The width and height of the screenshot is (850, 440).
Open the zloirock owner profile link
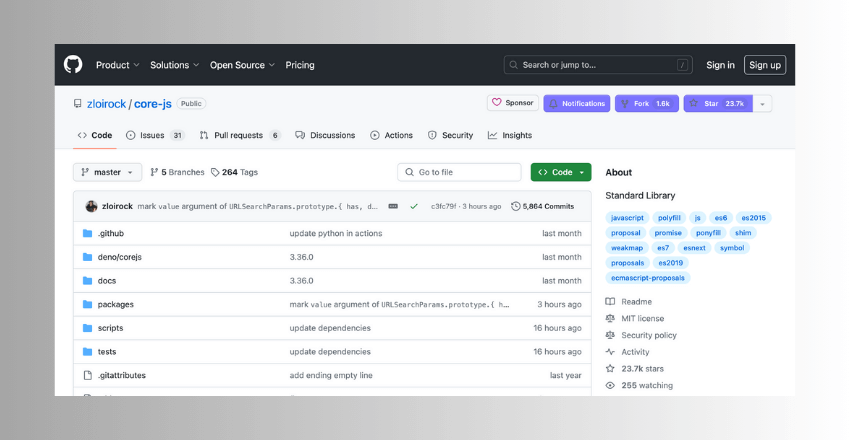click(x=106, y=103)
